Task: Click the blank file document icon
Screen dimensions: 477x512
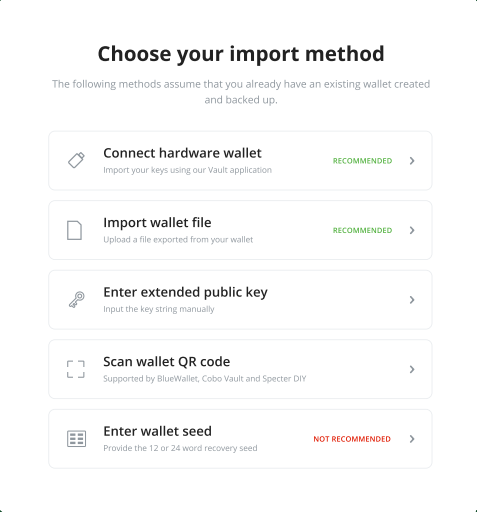Action: point(74,230)
